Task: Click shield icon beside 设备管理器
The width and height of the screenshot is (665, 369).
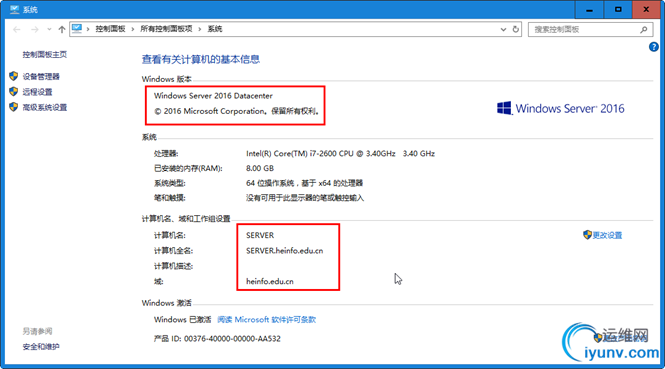Action: point(14,76)
